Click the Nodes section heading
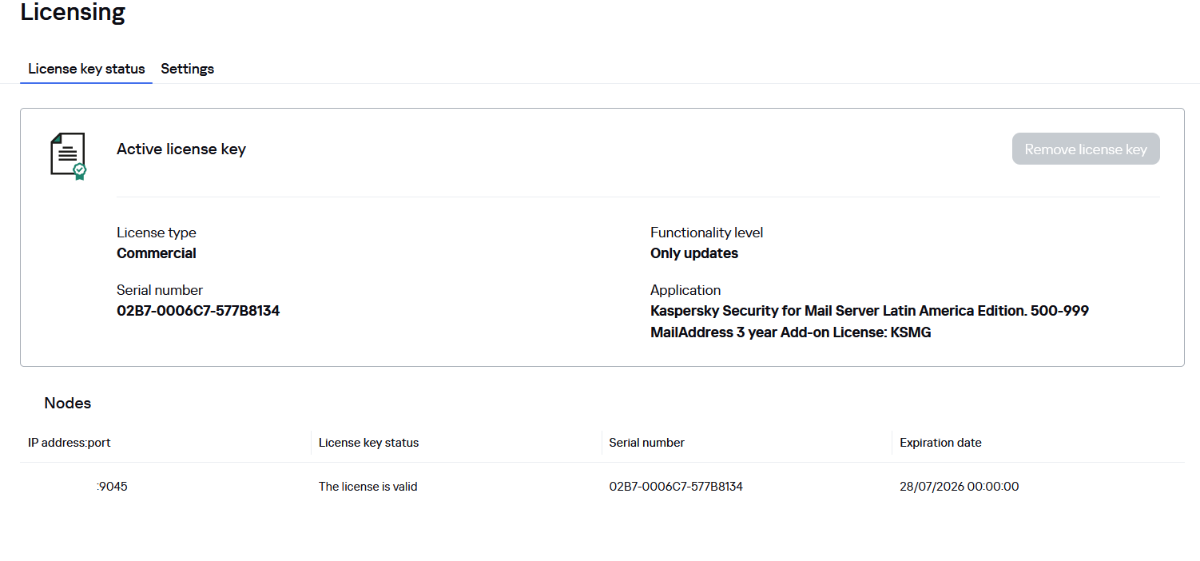The width and height of the screenshot is (1200, 561). [68, 403]
